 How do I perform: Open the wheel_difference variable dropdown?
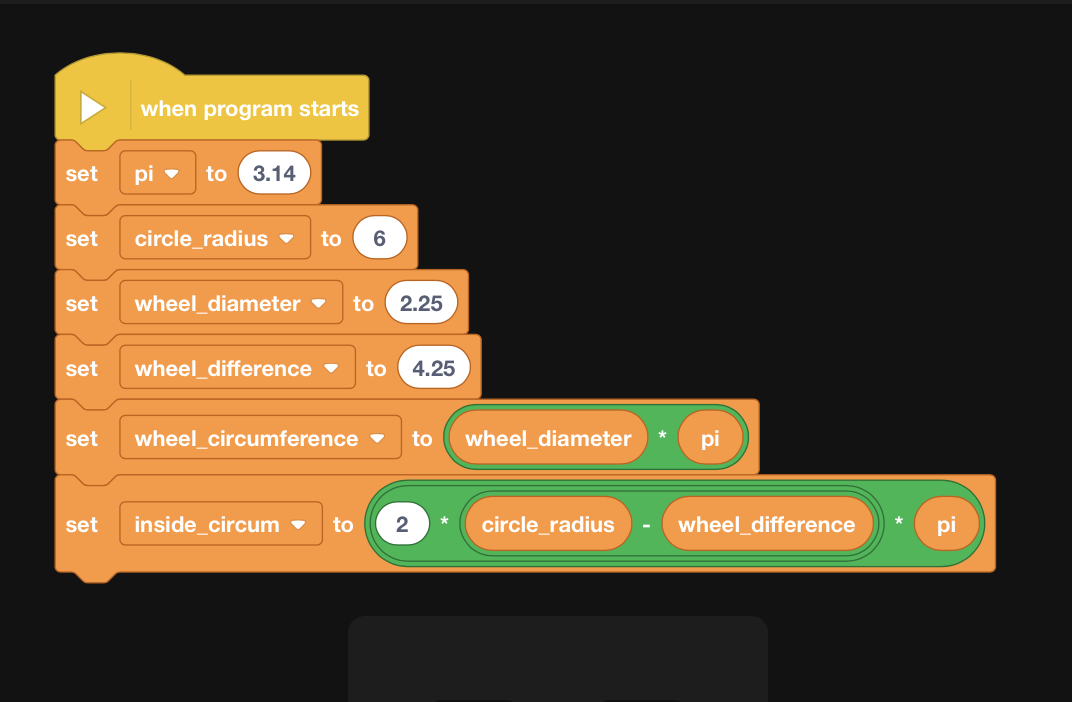click(237, 368)
